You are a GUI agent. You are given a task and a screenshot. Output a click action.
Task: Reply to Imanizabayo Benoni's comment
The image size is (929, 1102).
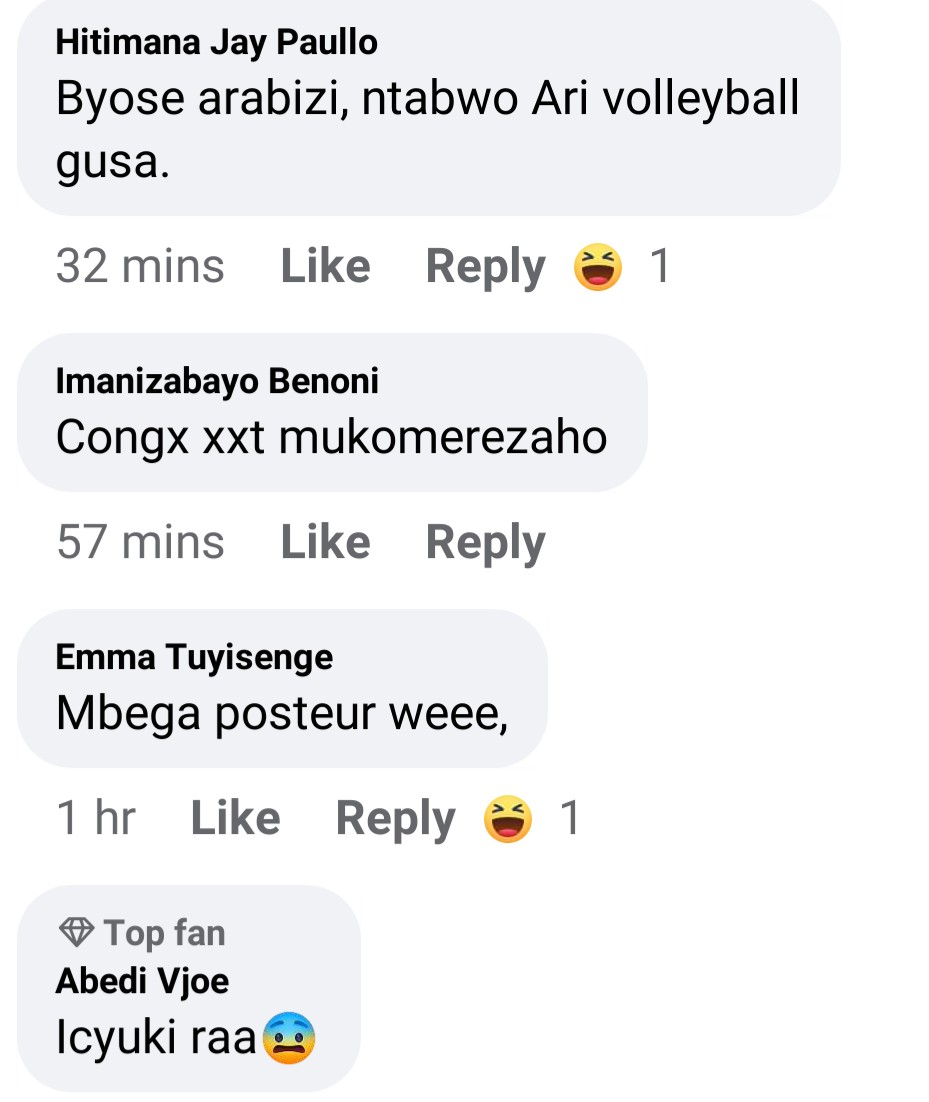click(486, 543)
